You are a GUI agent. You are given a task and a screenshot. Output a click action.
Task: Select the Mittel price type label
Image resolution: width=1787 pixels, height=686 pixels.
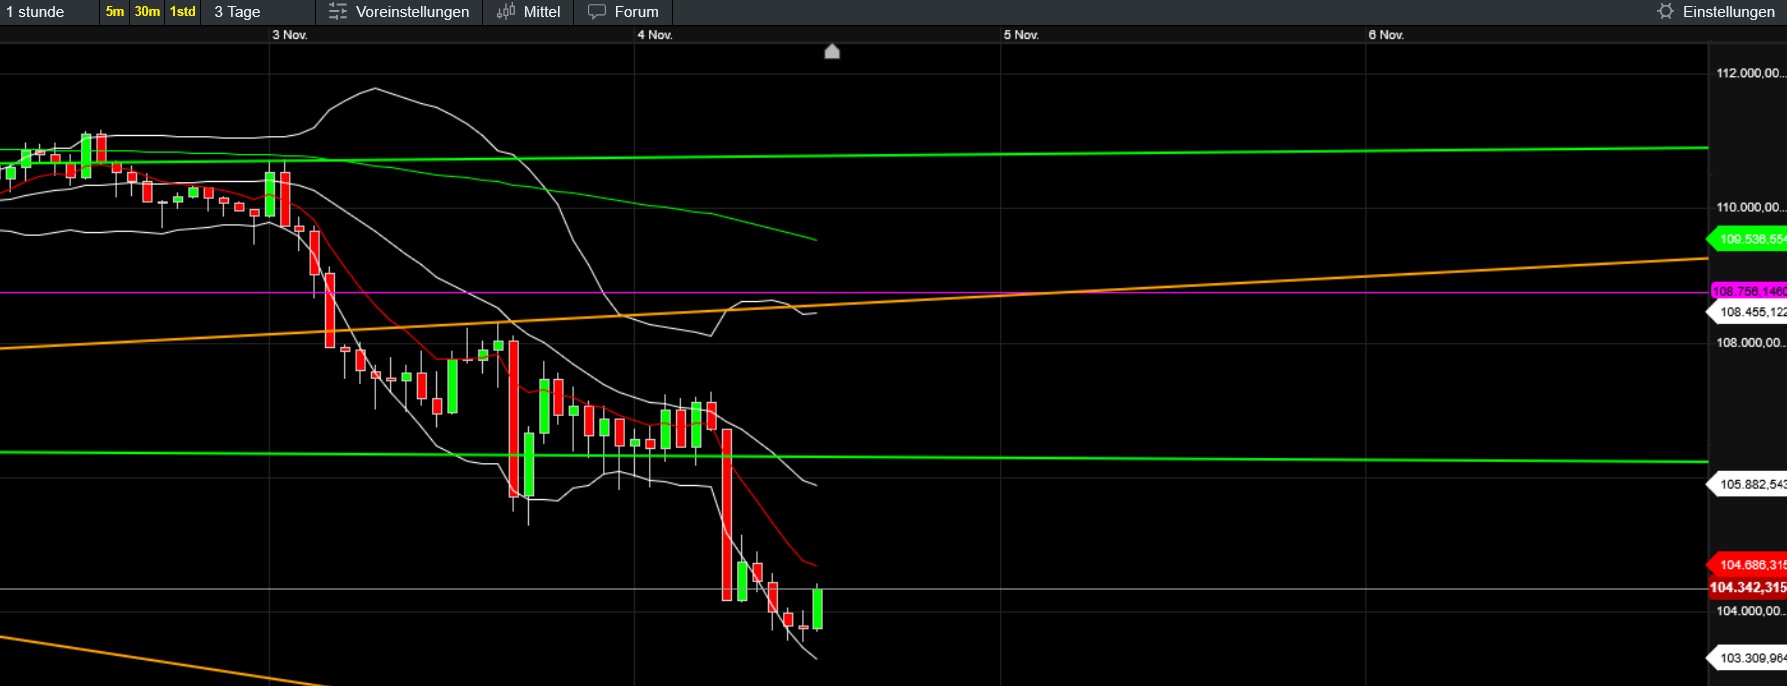[542, 12]
